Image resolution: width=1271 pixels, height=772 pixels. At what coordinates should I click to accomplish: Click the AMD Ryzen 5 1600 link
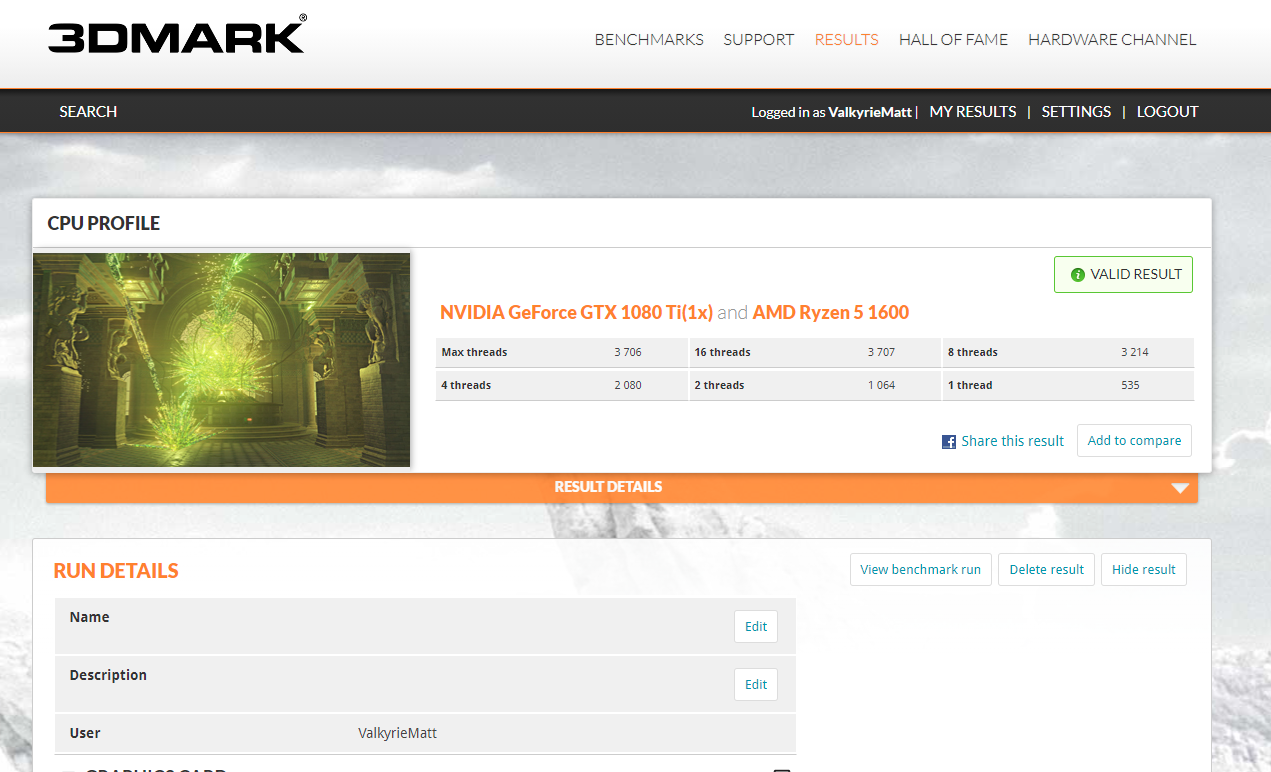point(830,313)
